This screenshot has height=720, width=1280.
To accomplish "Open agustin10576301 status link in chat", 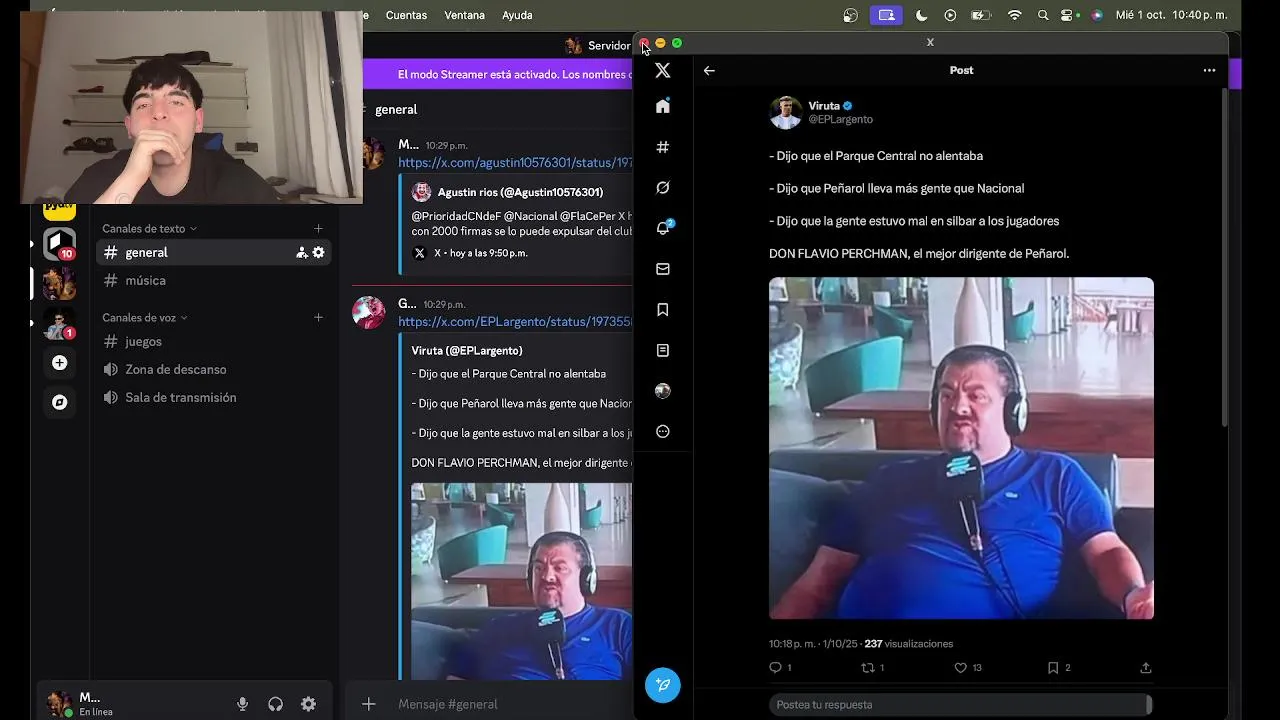I will 515,162.
